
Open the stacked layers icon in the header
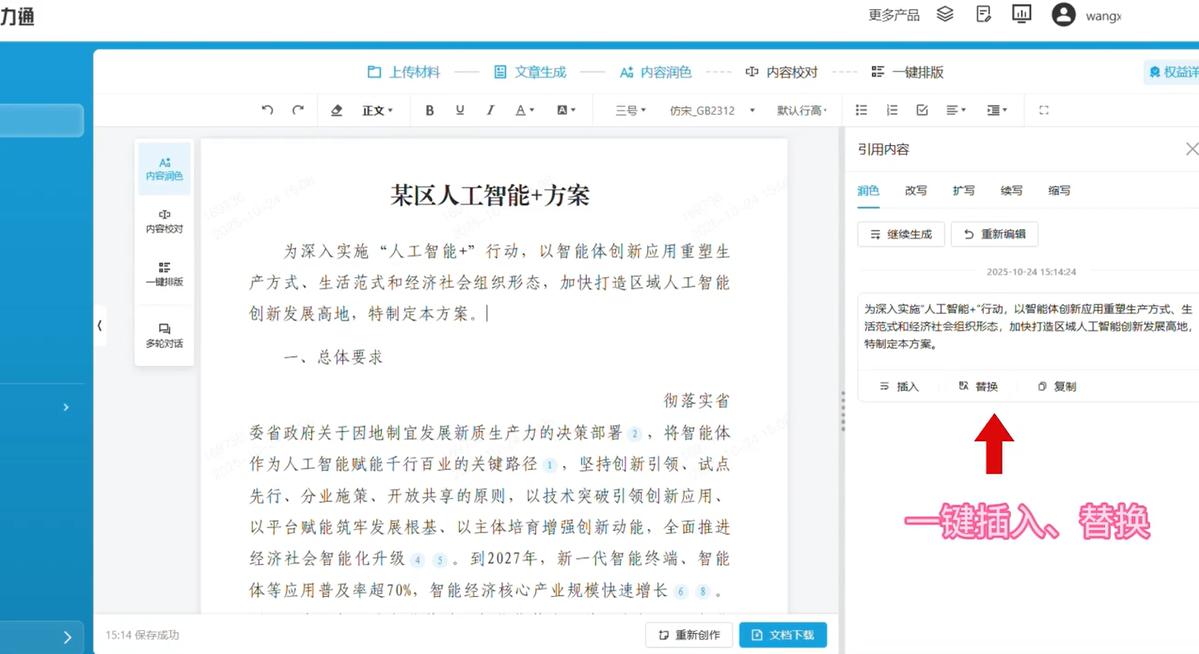click(x=945, y=14)
